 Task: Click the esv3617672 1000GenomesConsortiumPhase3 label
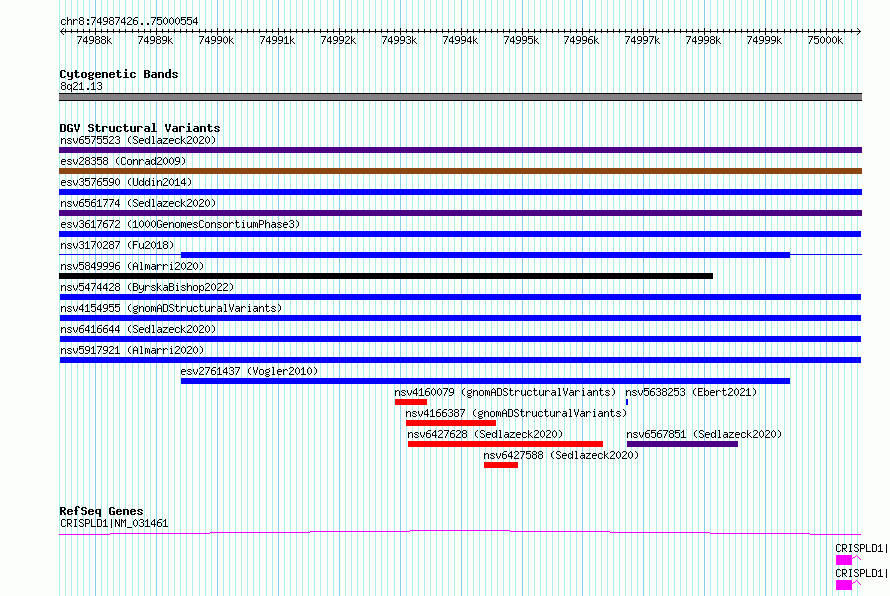tap(180, 224)
